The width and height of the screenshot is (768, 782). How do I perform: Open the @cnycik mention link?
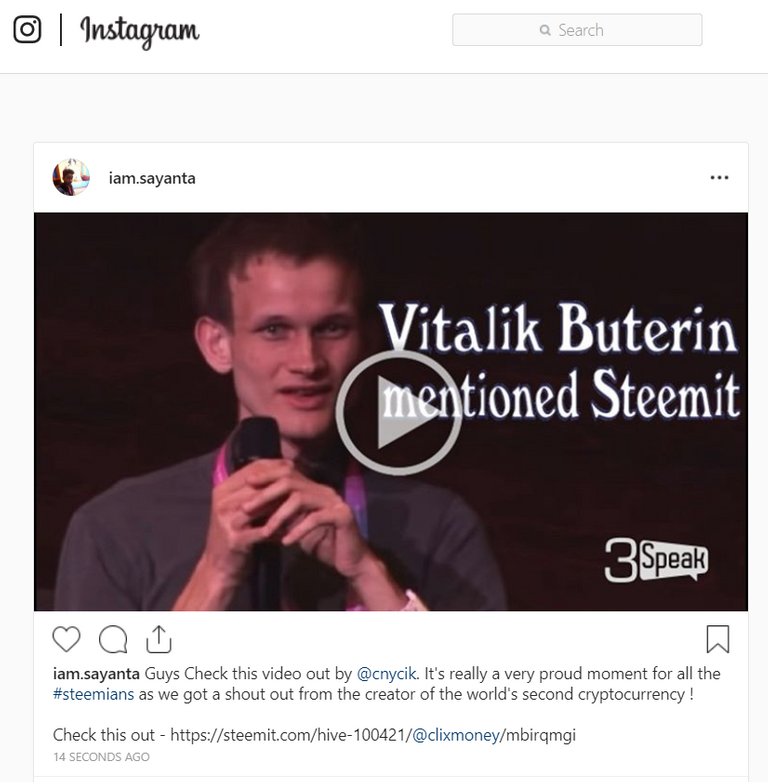tap(386, 674)
